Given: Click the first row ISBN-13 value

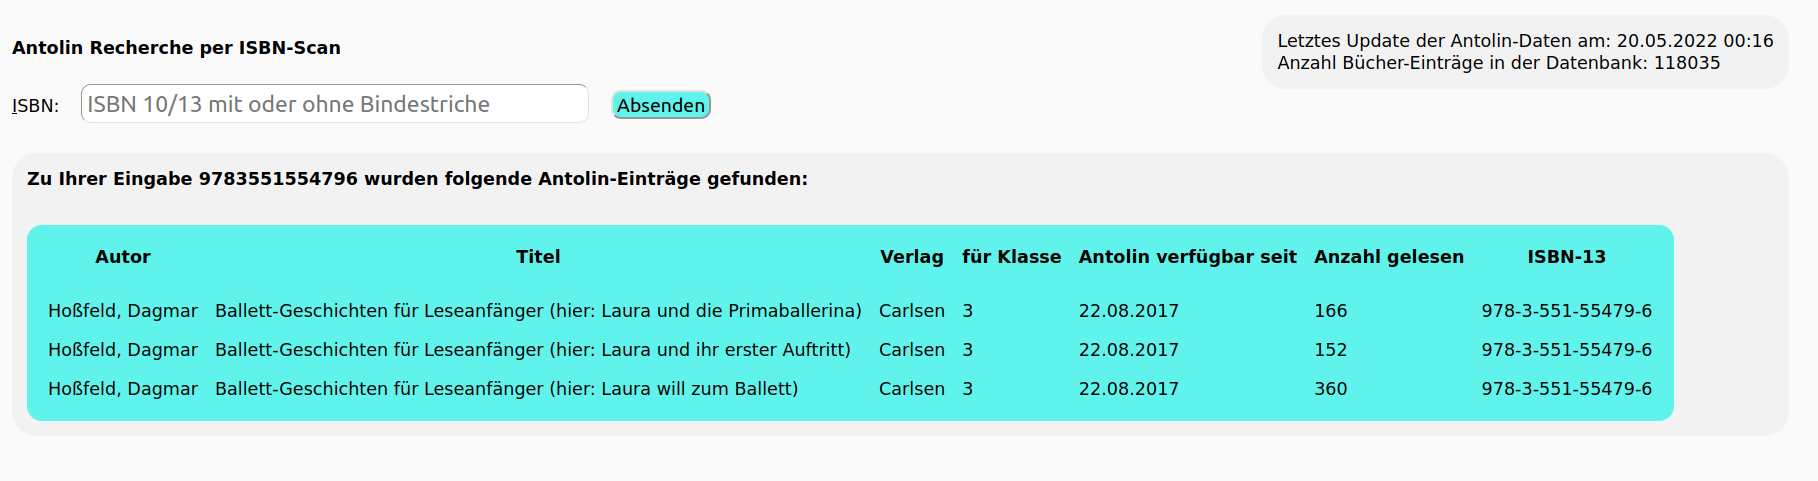Looking at the screenshot, I should 1566,311.
